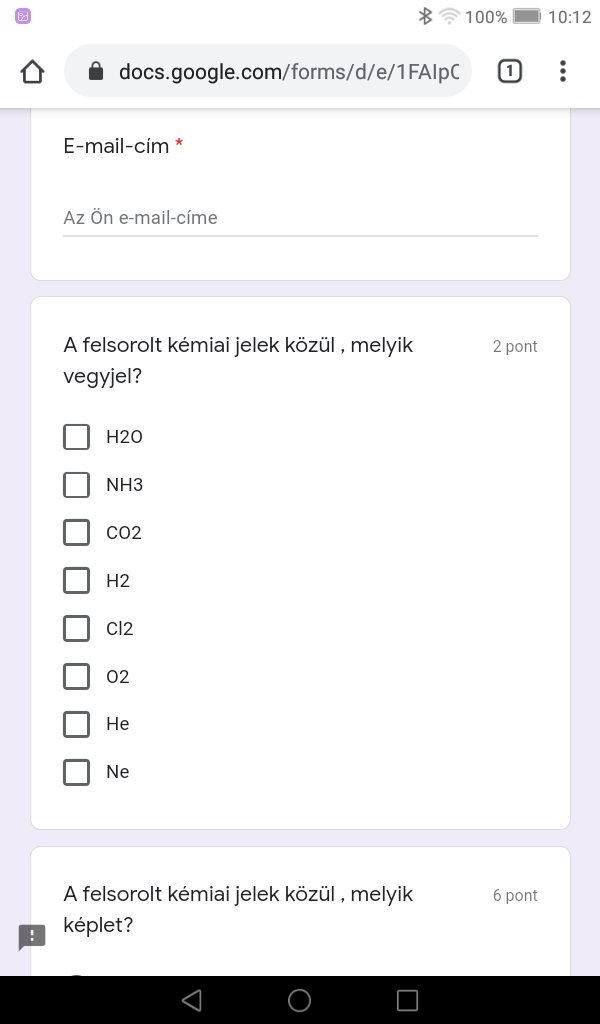Tap the Bluetooth status bar icon
The width and height of the screenshot is (600, 1024).
click(425, 16)
